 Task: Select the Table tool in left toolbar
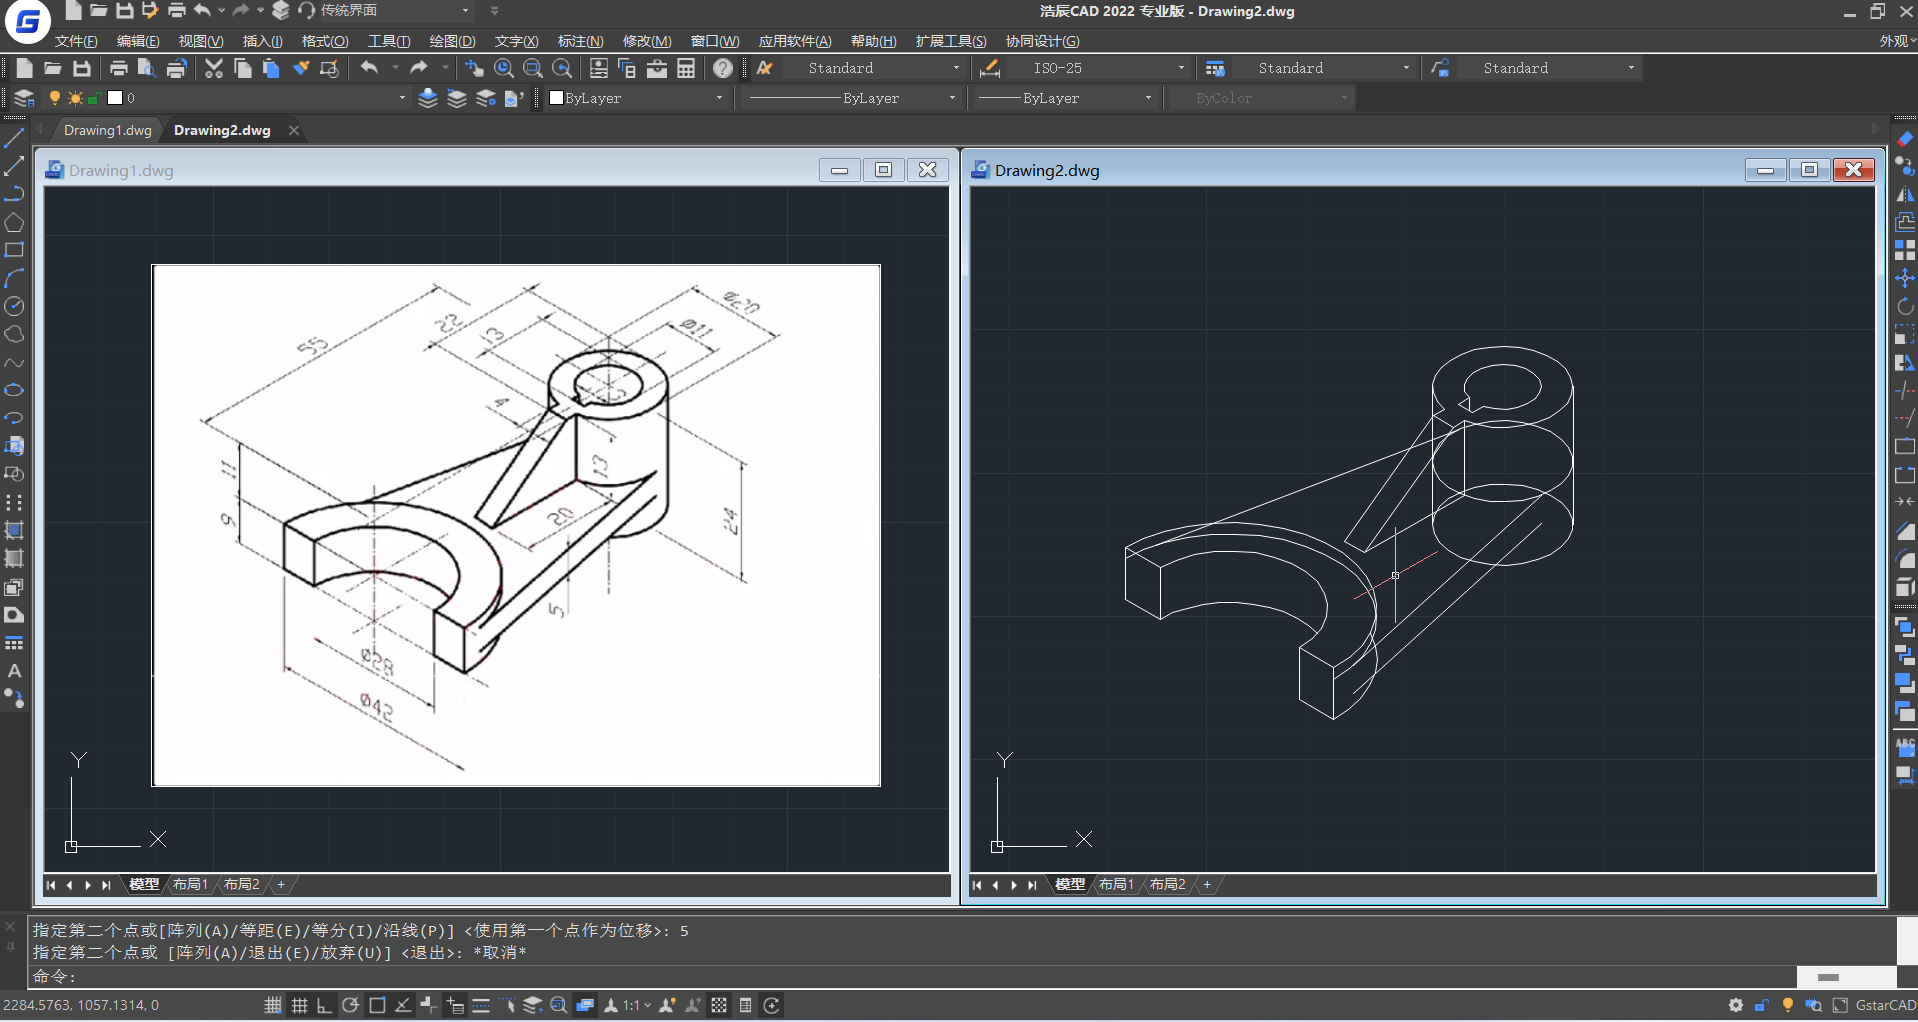tap(14, 643)
